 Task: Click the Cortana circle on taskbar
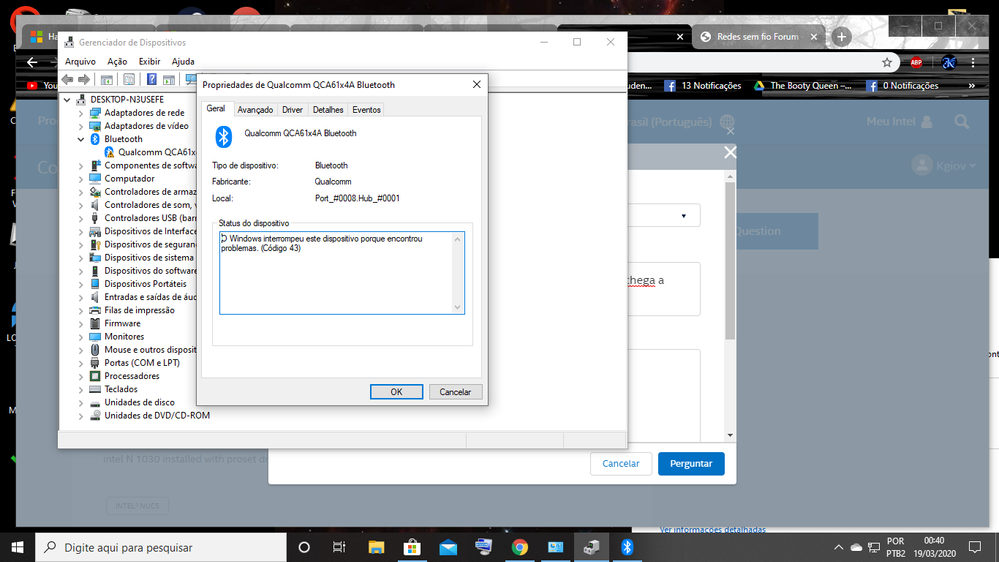pyautogui.click(x=304, y=547)
